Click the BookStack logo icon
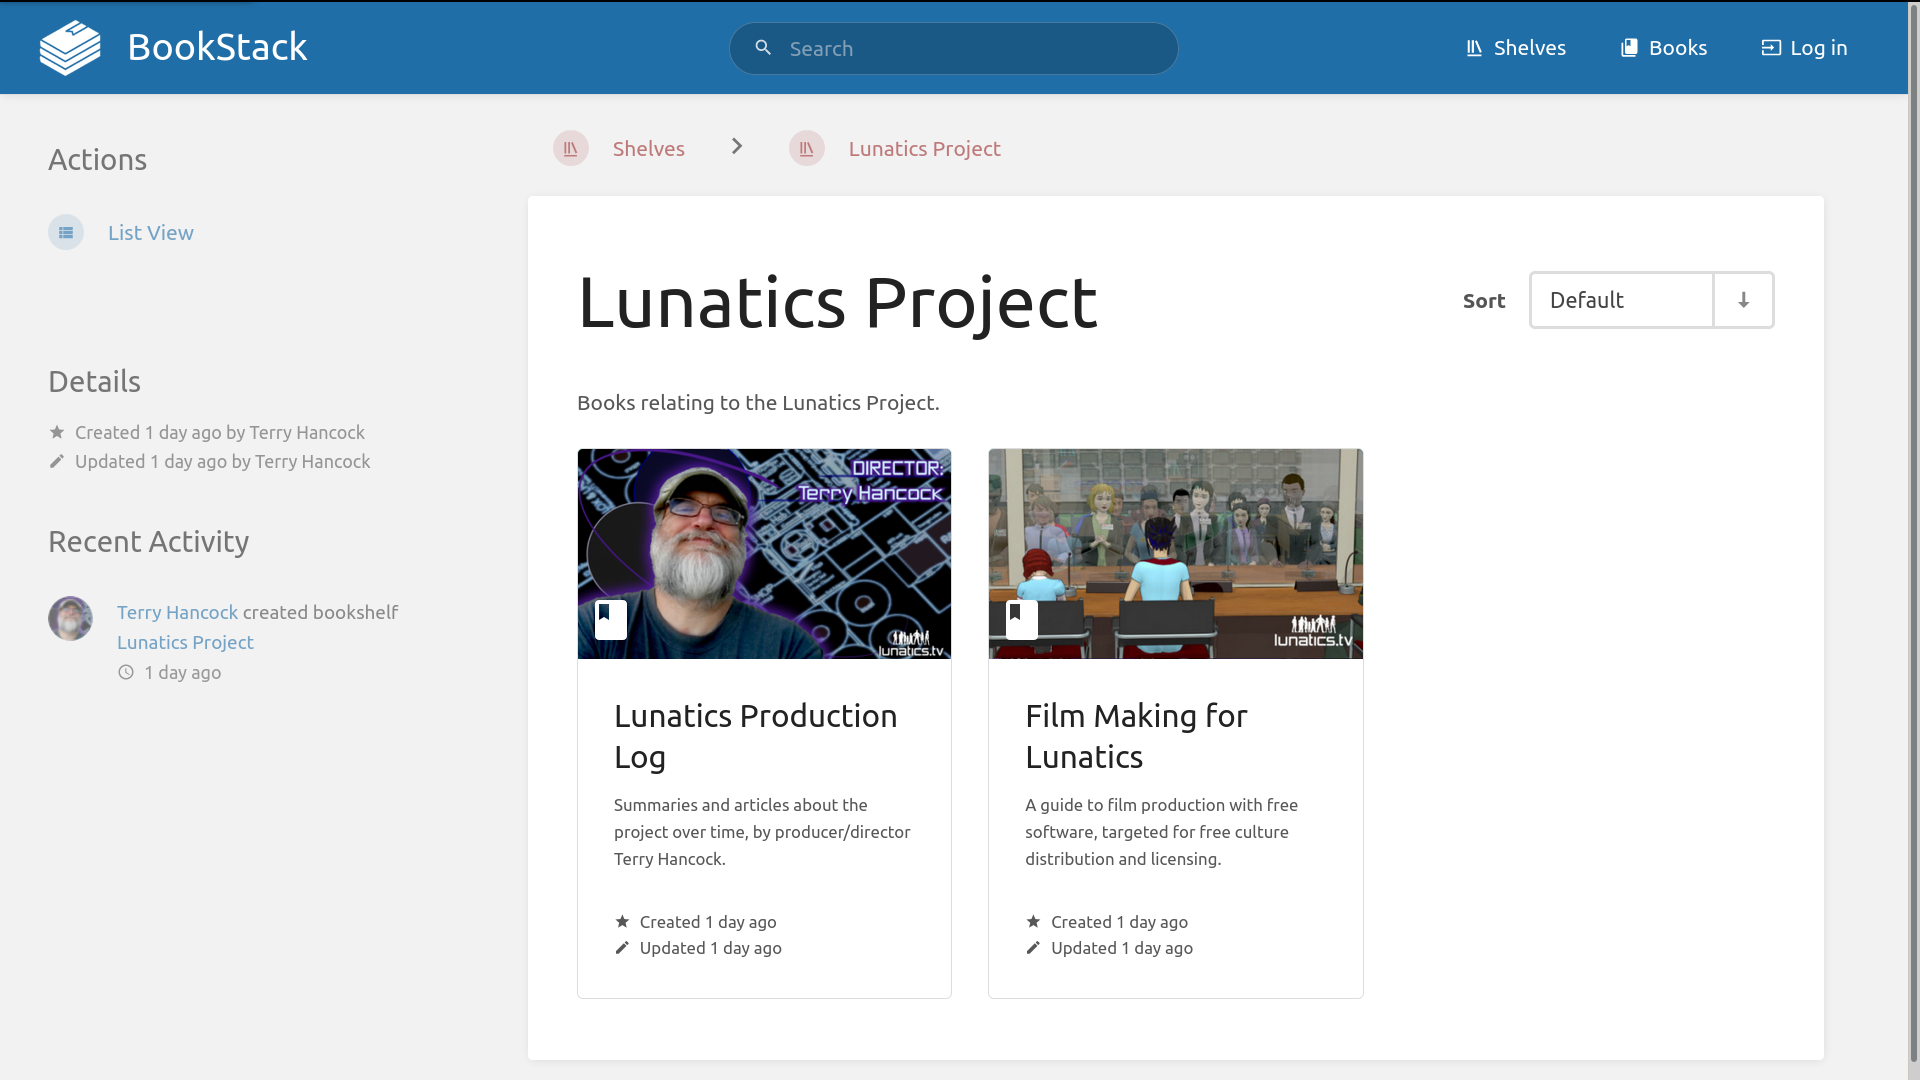The width and height of the screenshot is (1920, 1080). (70, 48)
